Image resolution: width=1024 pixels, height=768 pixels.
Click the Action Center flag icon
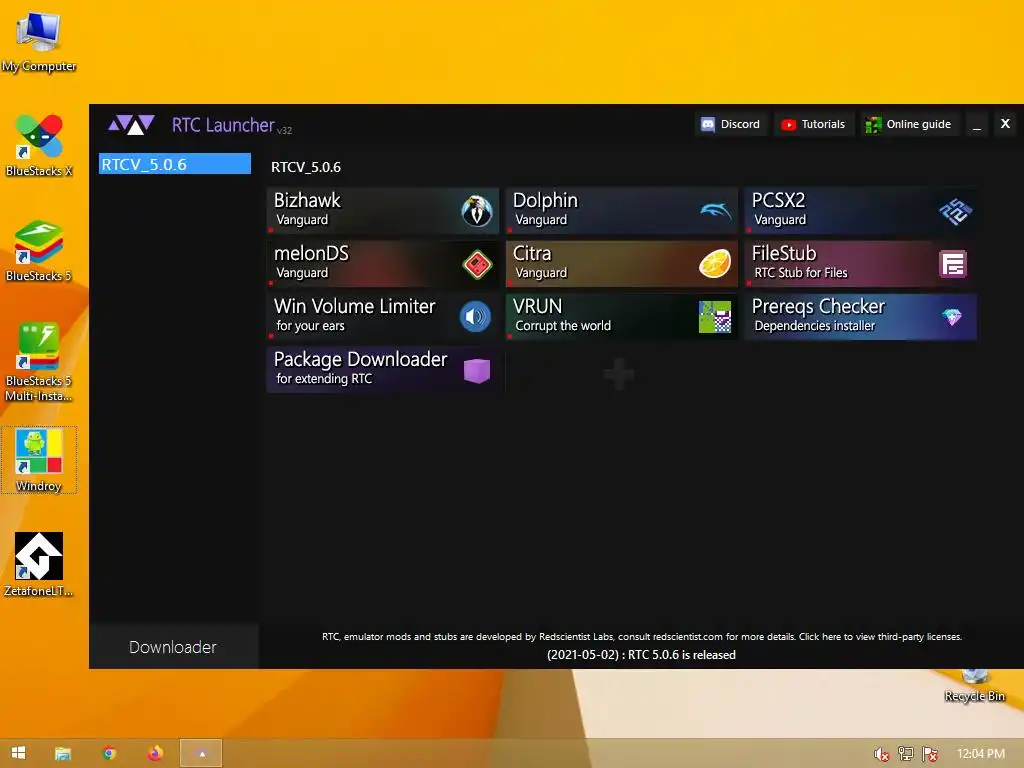click(931, 754)
